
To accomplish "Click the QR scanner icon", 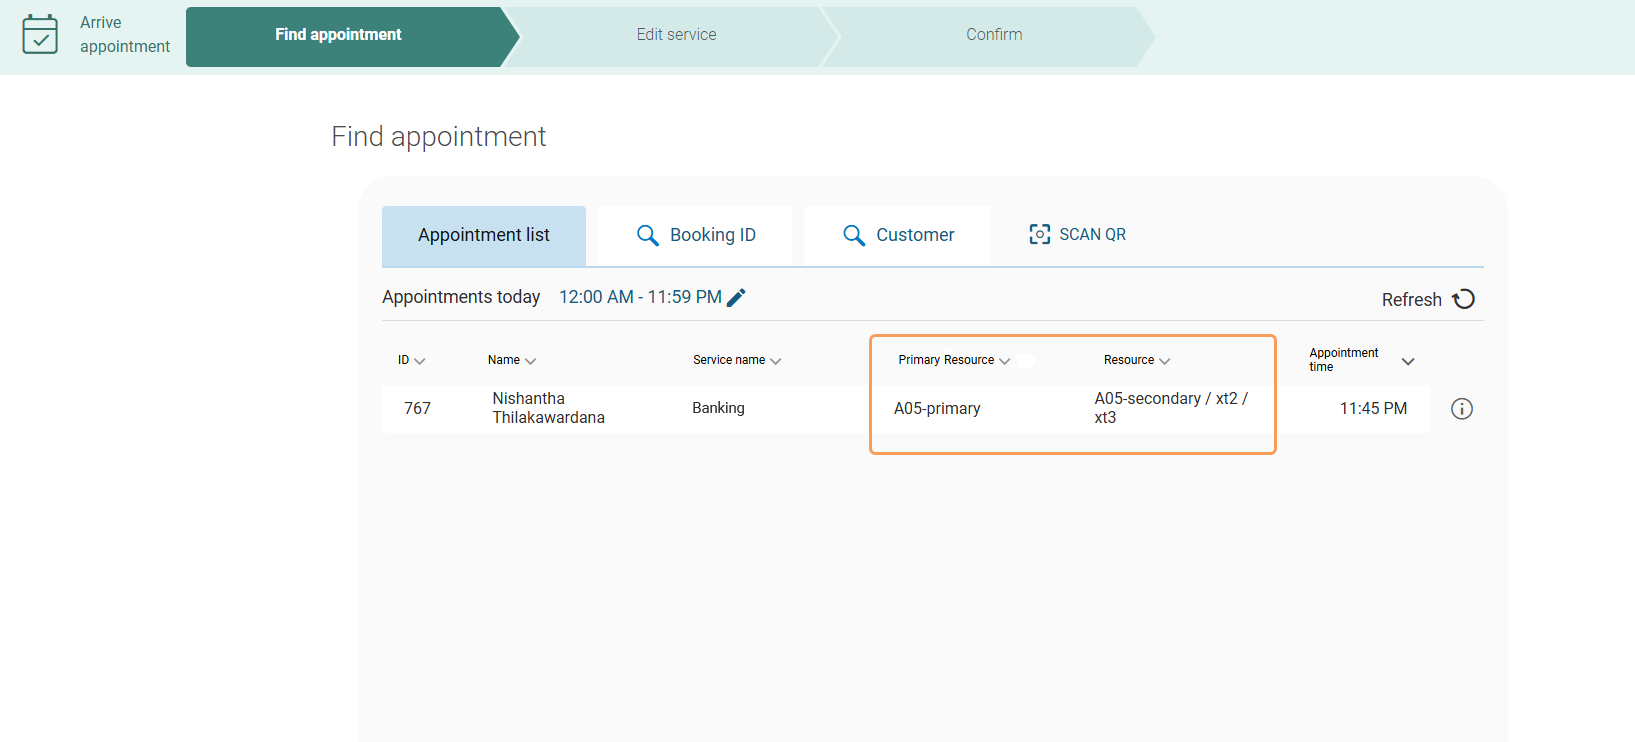I will pyautogui.click(x=1039, y=234).
